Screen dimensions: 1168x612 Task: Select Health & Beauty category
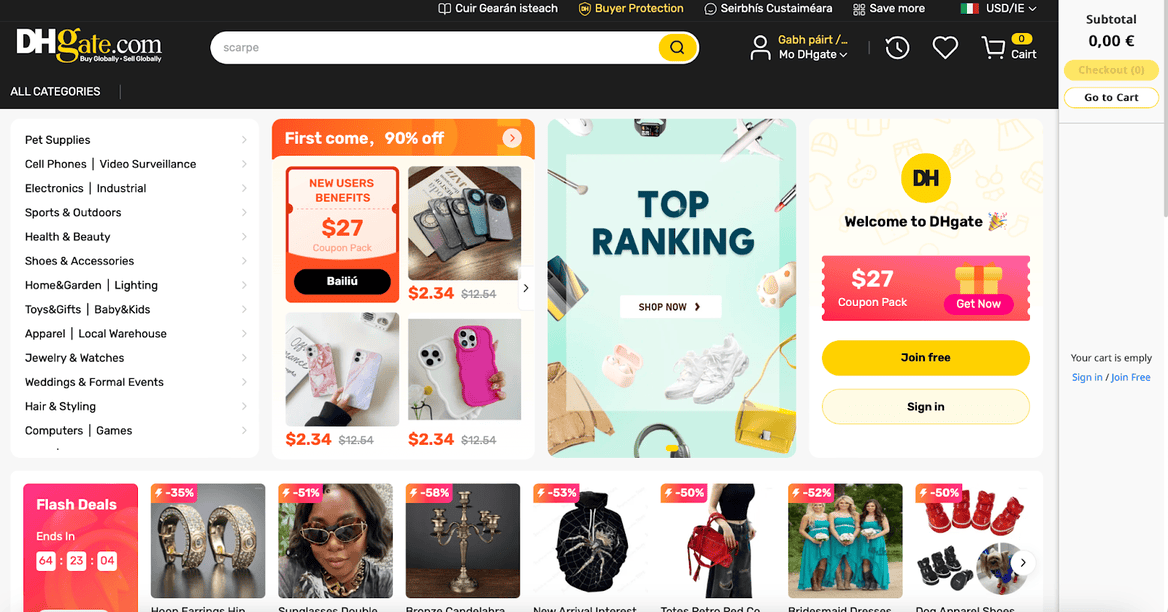tap(68, 237)
